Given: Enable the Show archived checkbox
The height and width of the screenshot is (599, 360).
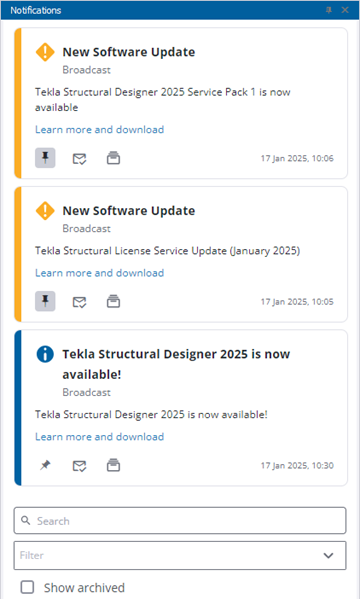Looking at the screenshot, I should [x=27, y=587].
